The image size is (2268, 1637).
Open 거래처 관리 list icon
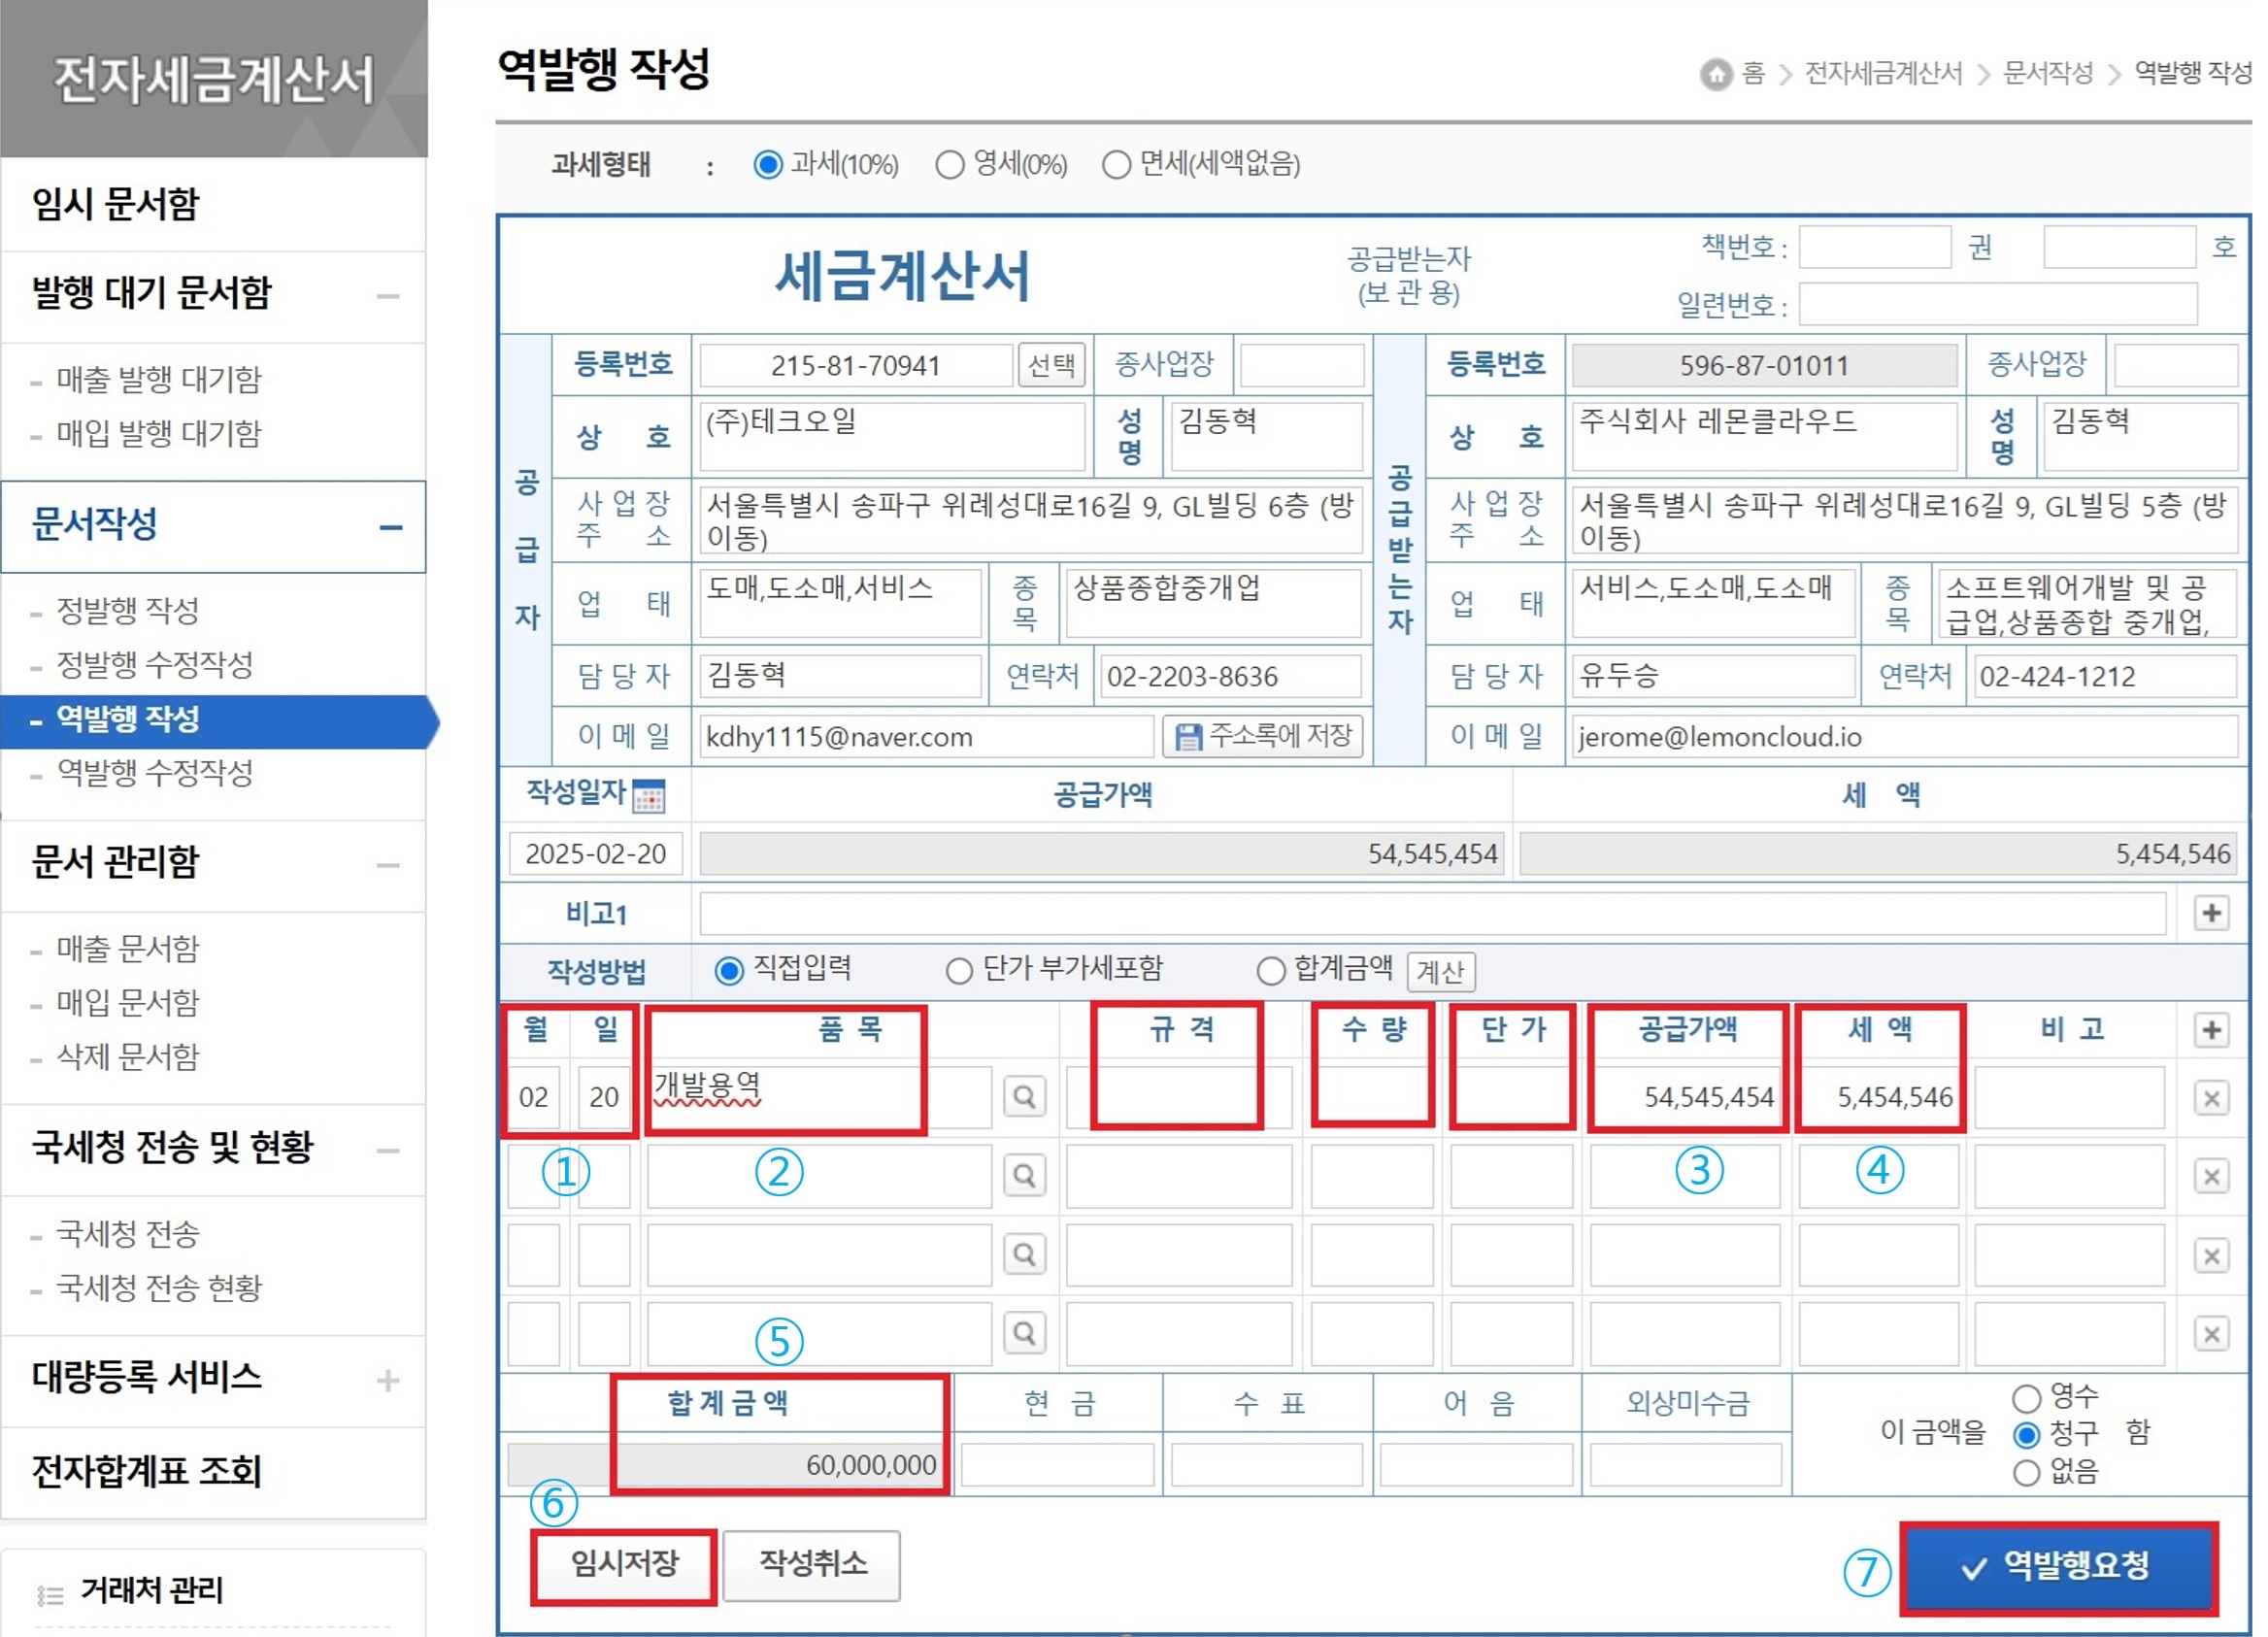(x=50, y=1594)
